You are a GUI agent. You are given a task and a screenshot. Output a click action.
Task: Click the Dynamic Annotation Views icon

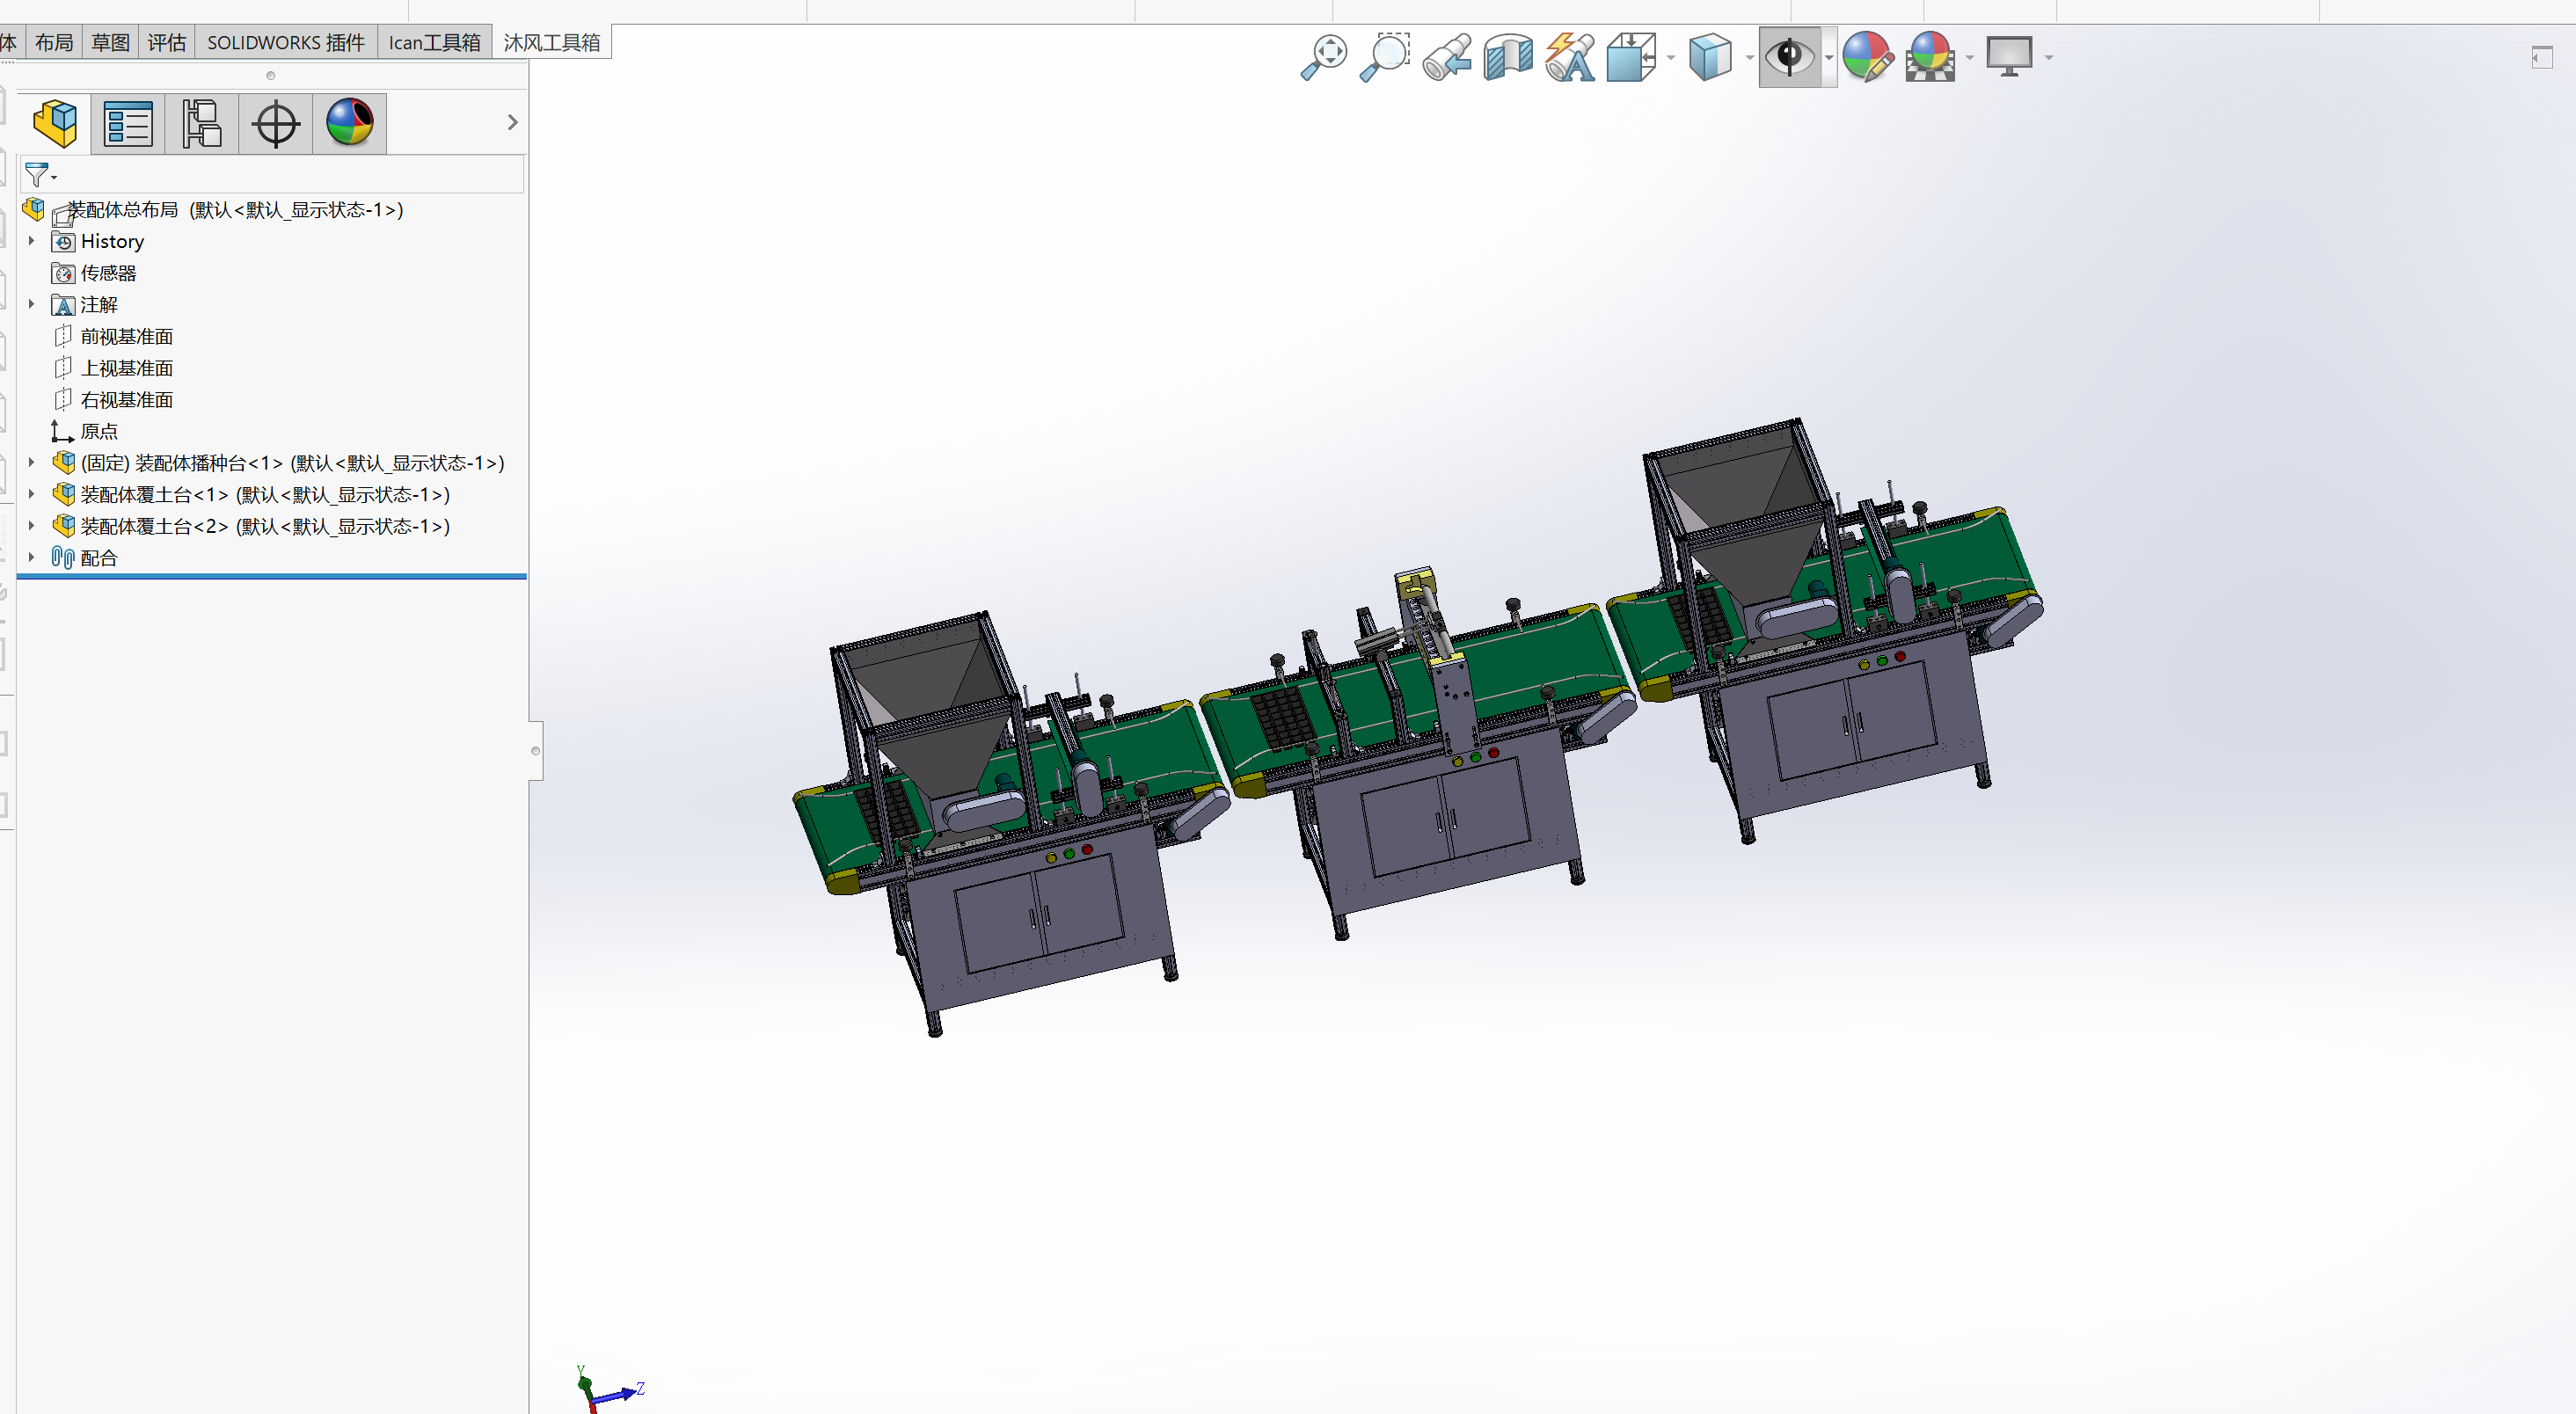(1570, 56)
